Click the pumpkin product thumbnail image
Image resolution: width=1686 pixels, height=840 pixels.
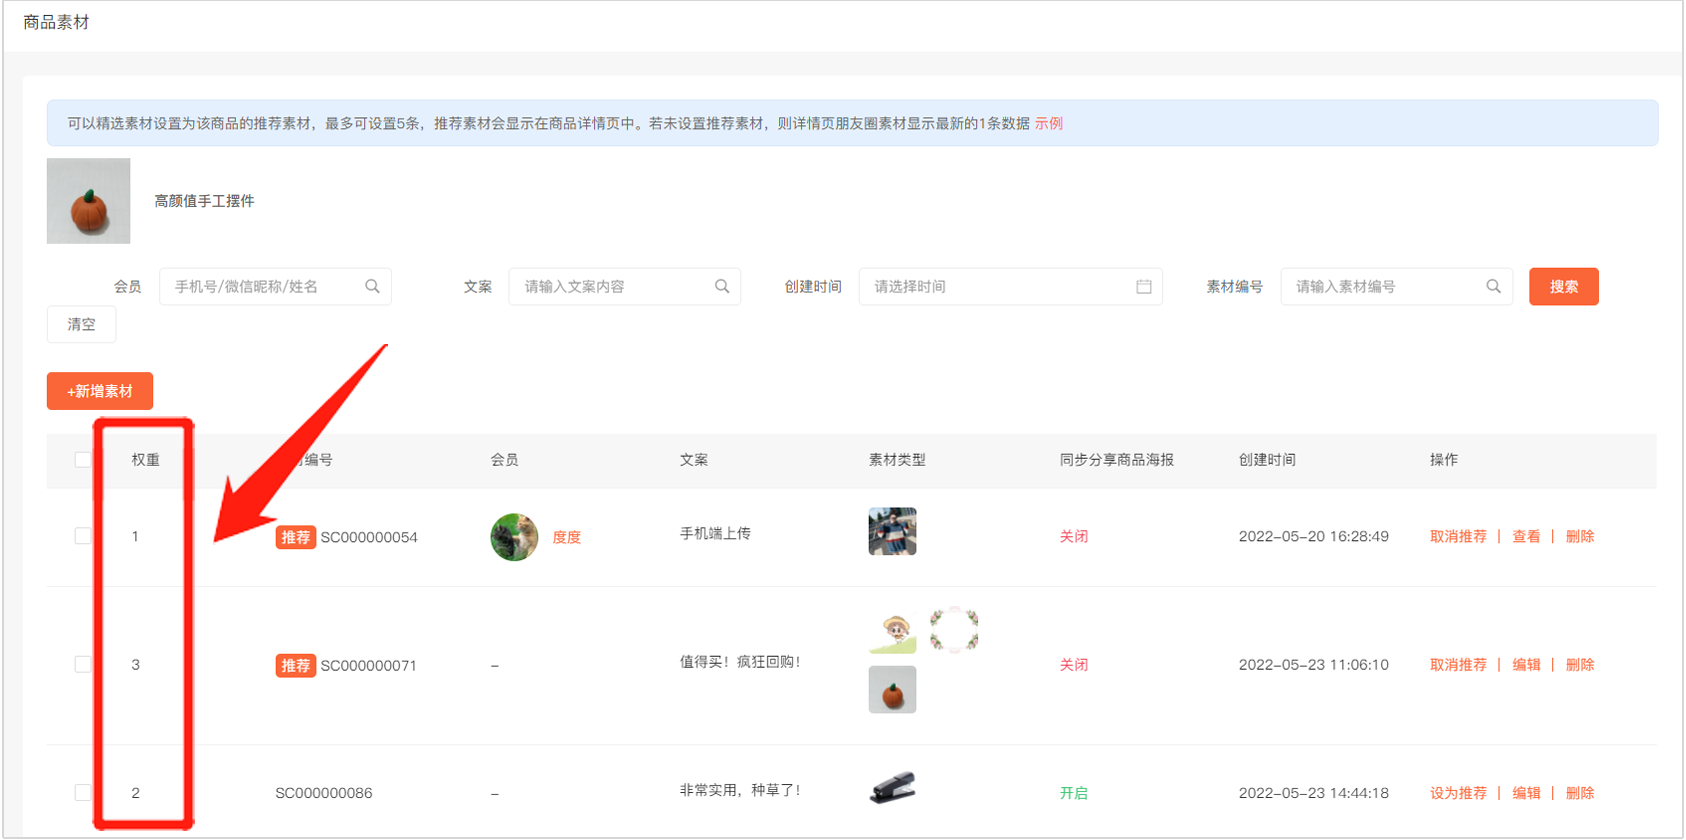(89, 201)
